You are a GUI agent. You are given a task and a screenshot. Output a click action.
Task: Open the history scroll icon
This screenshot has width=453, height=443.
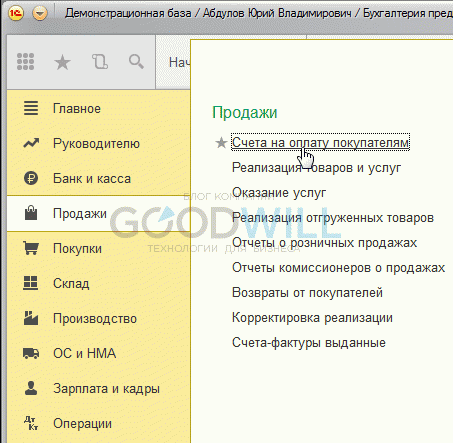click(100, 62)
